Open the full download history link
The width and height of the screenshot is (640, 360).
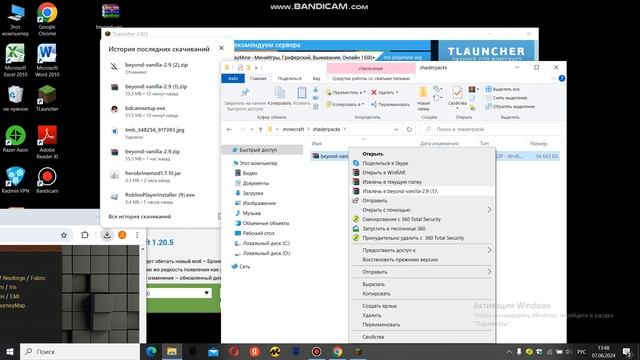point(140,216)
